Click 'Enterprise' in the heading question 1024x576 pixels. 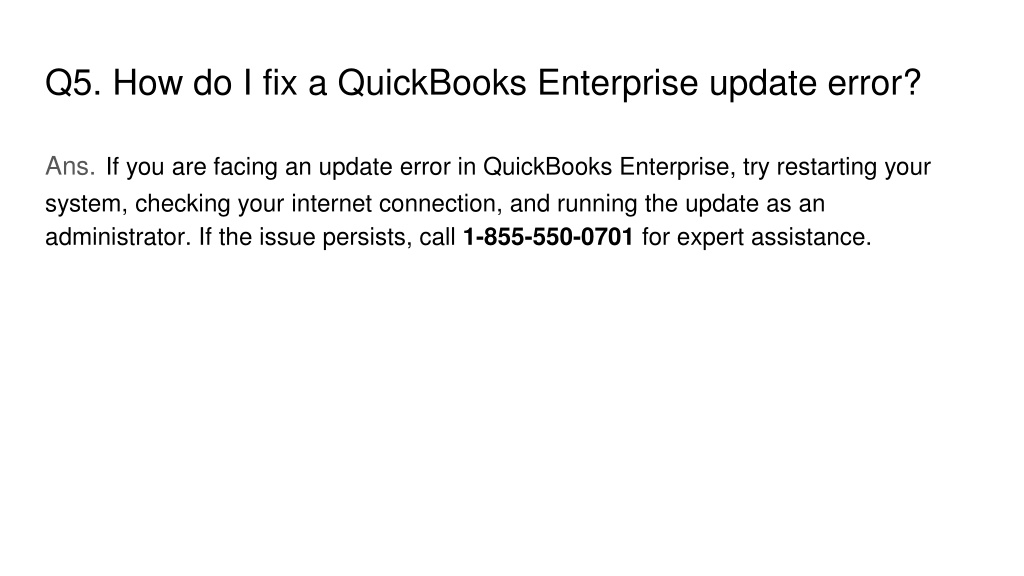pyautogui.click(x=618, y=85)
